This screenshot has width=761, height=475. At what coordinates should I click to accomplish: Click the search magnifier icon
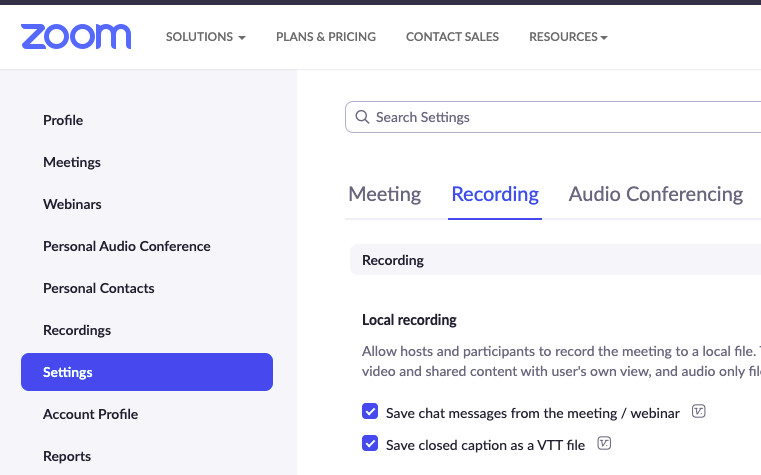coord(362,117)
